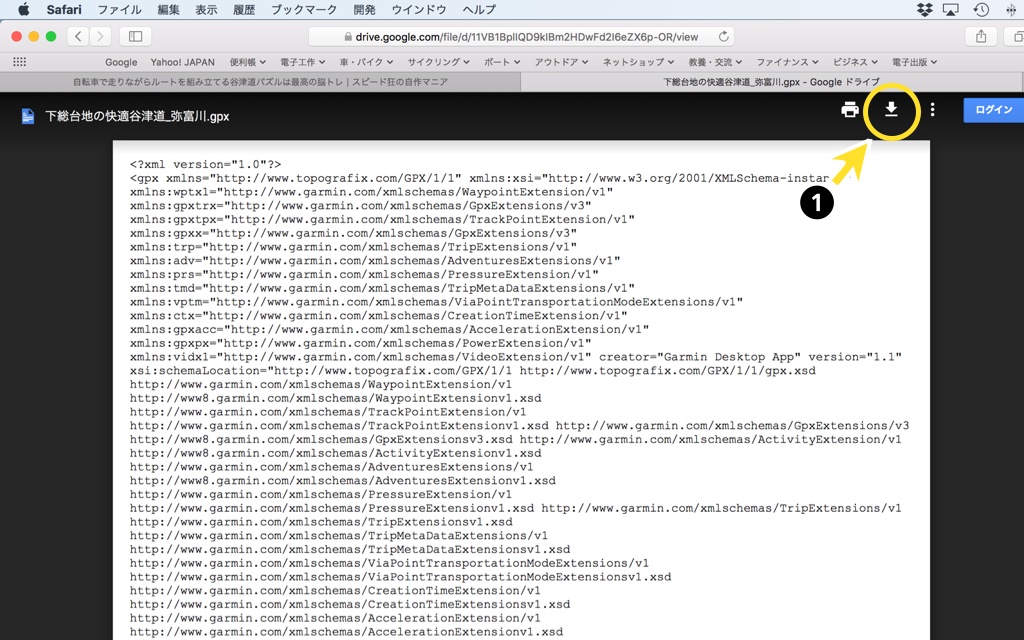
Task: Click the Safari back button
Action: tap(78, 37)
